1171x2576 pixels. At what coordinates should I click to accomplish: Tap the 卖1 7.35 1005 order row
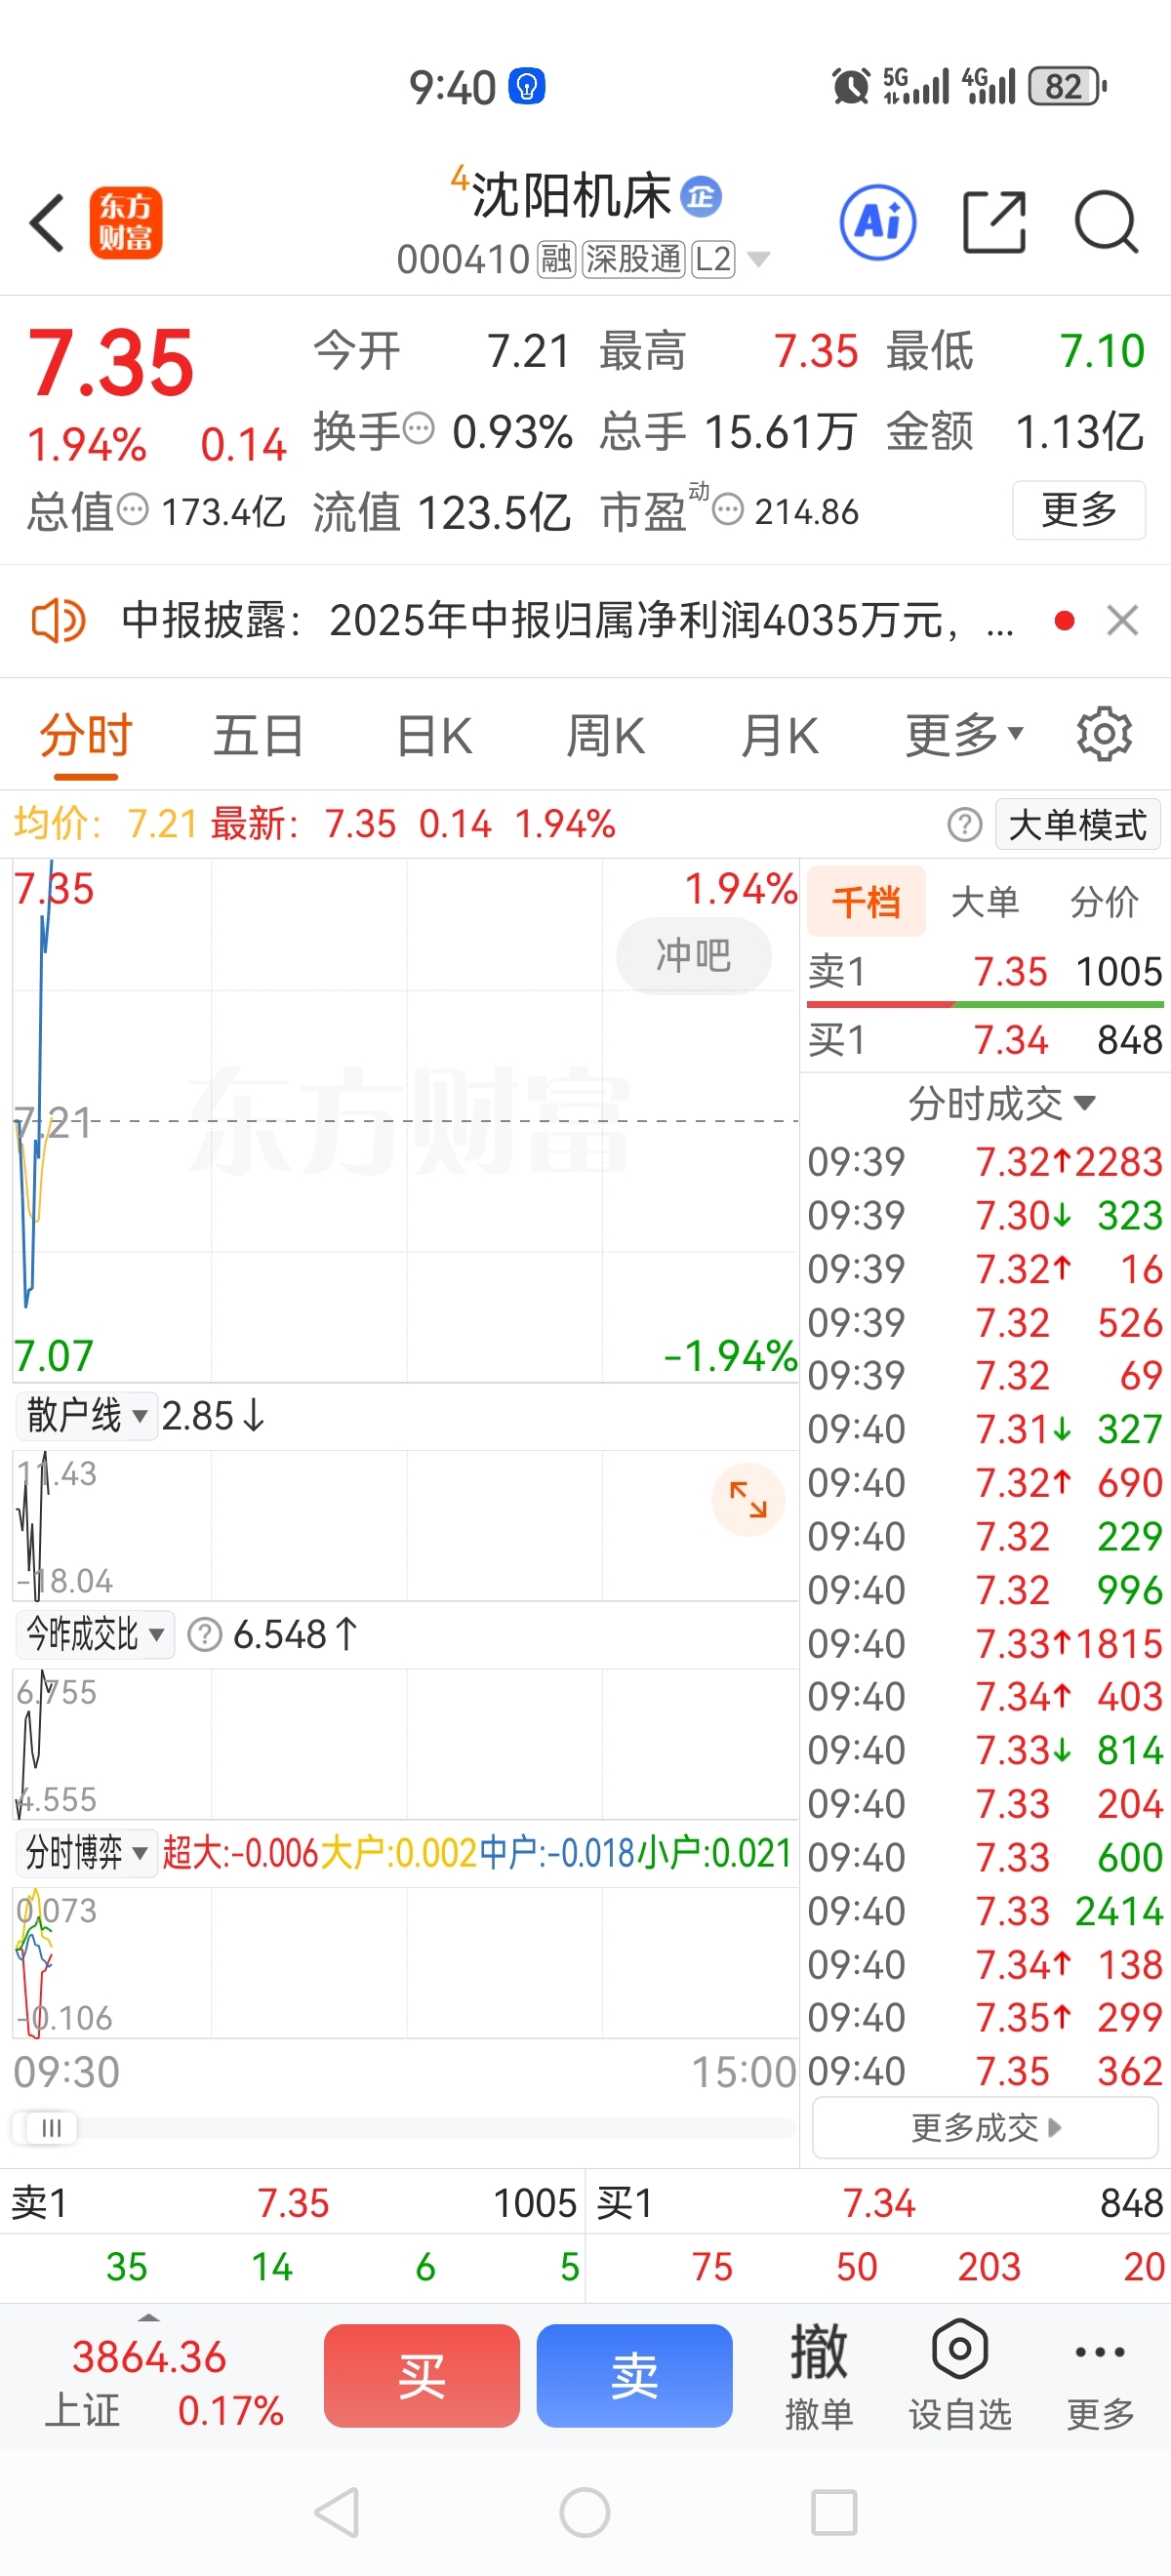coord(985,972)
